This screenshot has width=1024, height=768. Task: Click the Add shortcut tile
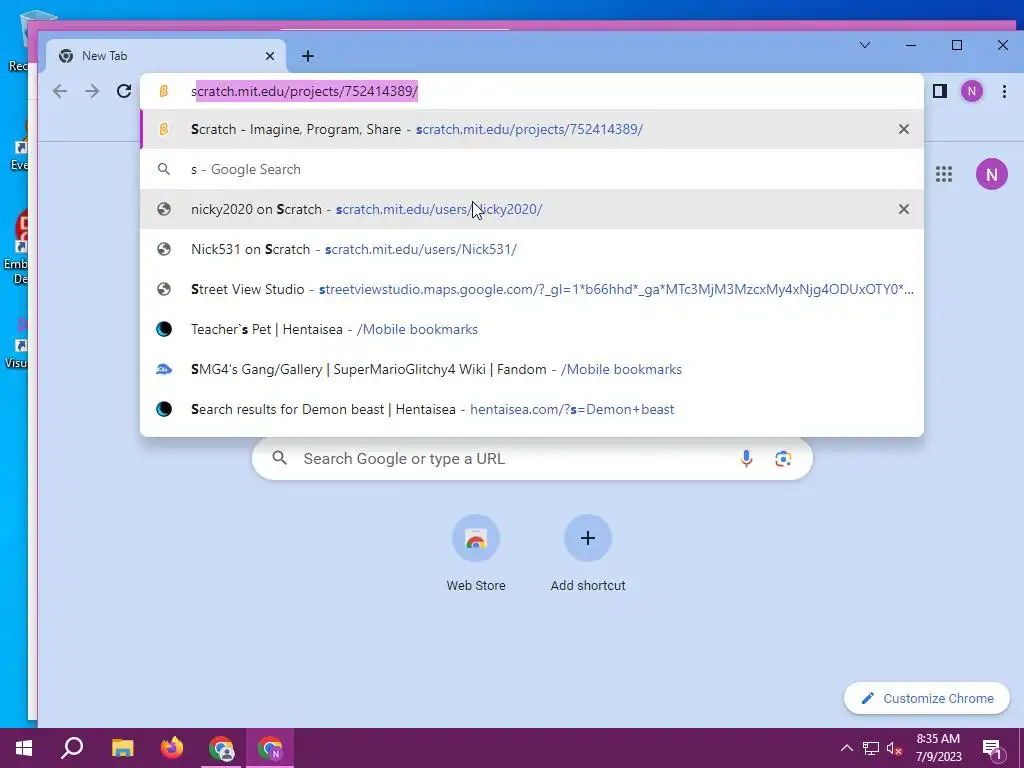tap(588, 552)
